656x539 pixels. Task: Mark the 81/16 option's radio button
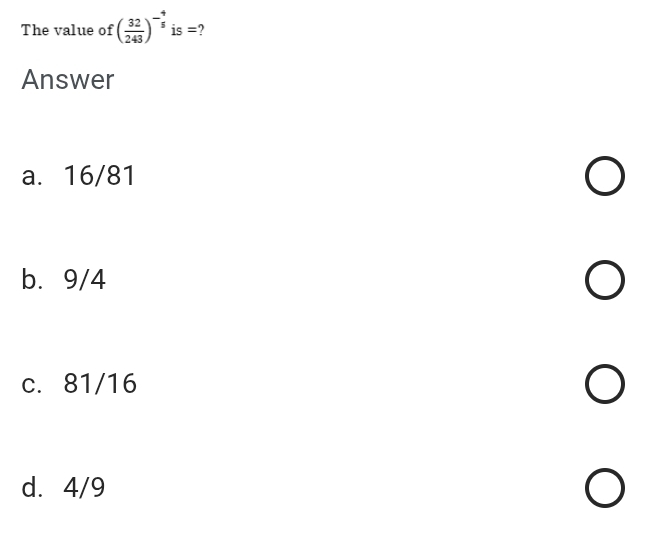(x=606, y=385)
